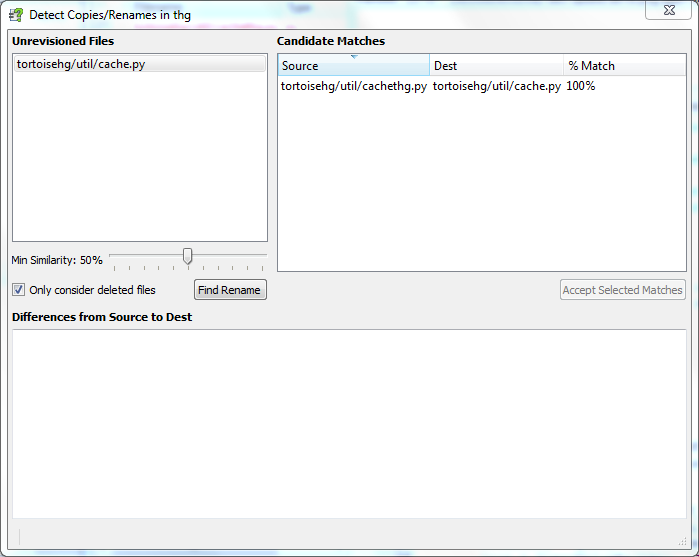
Task: Click inside the Differences from Source to Dest pane
Action: point(349,424)
